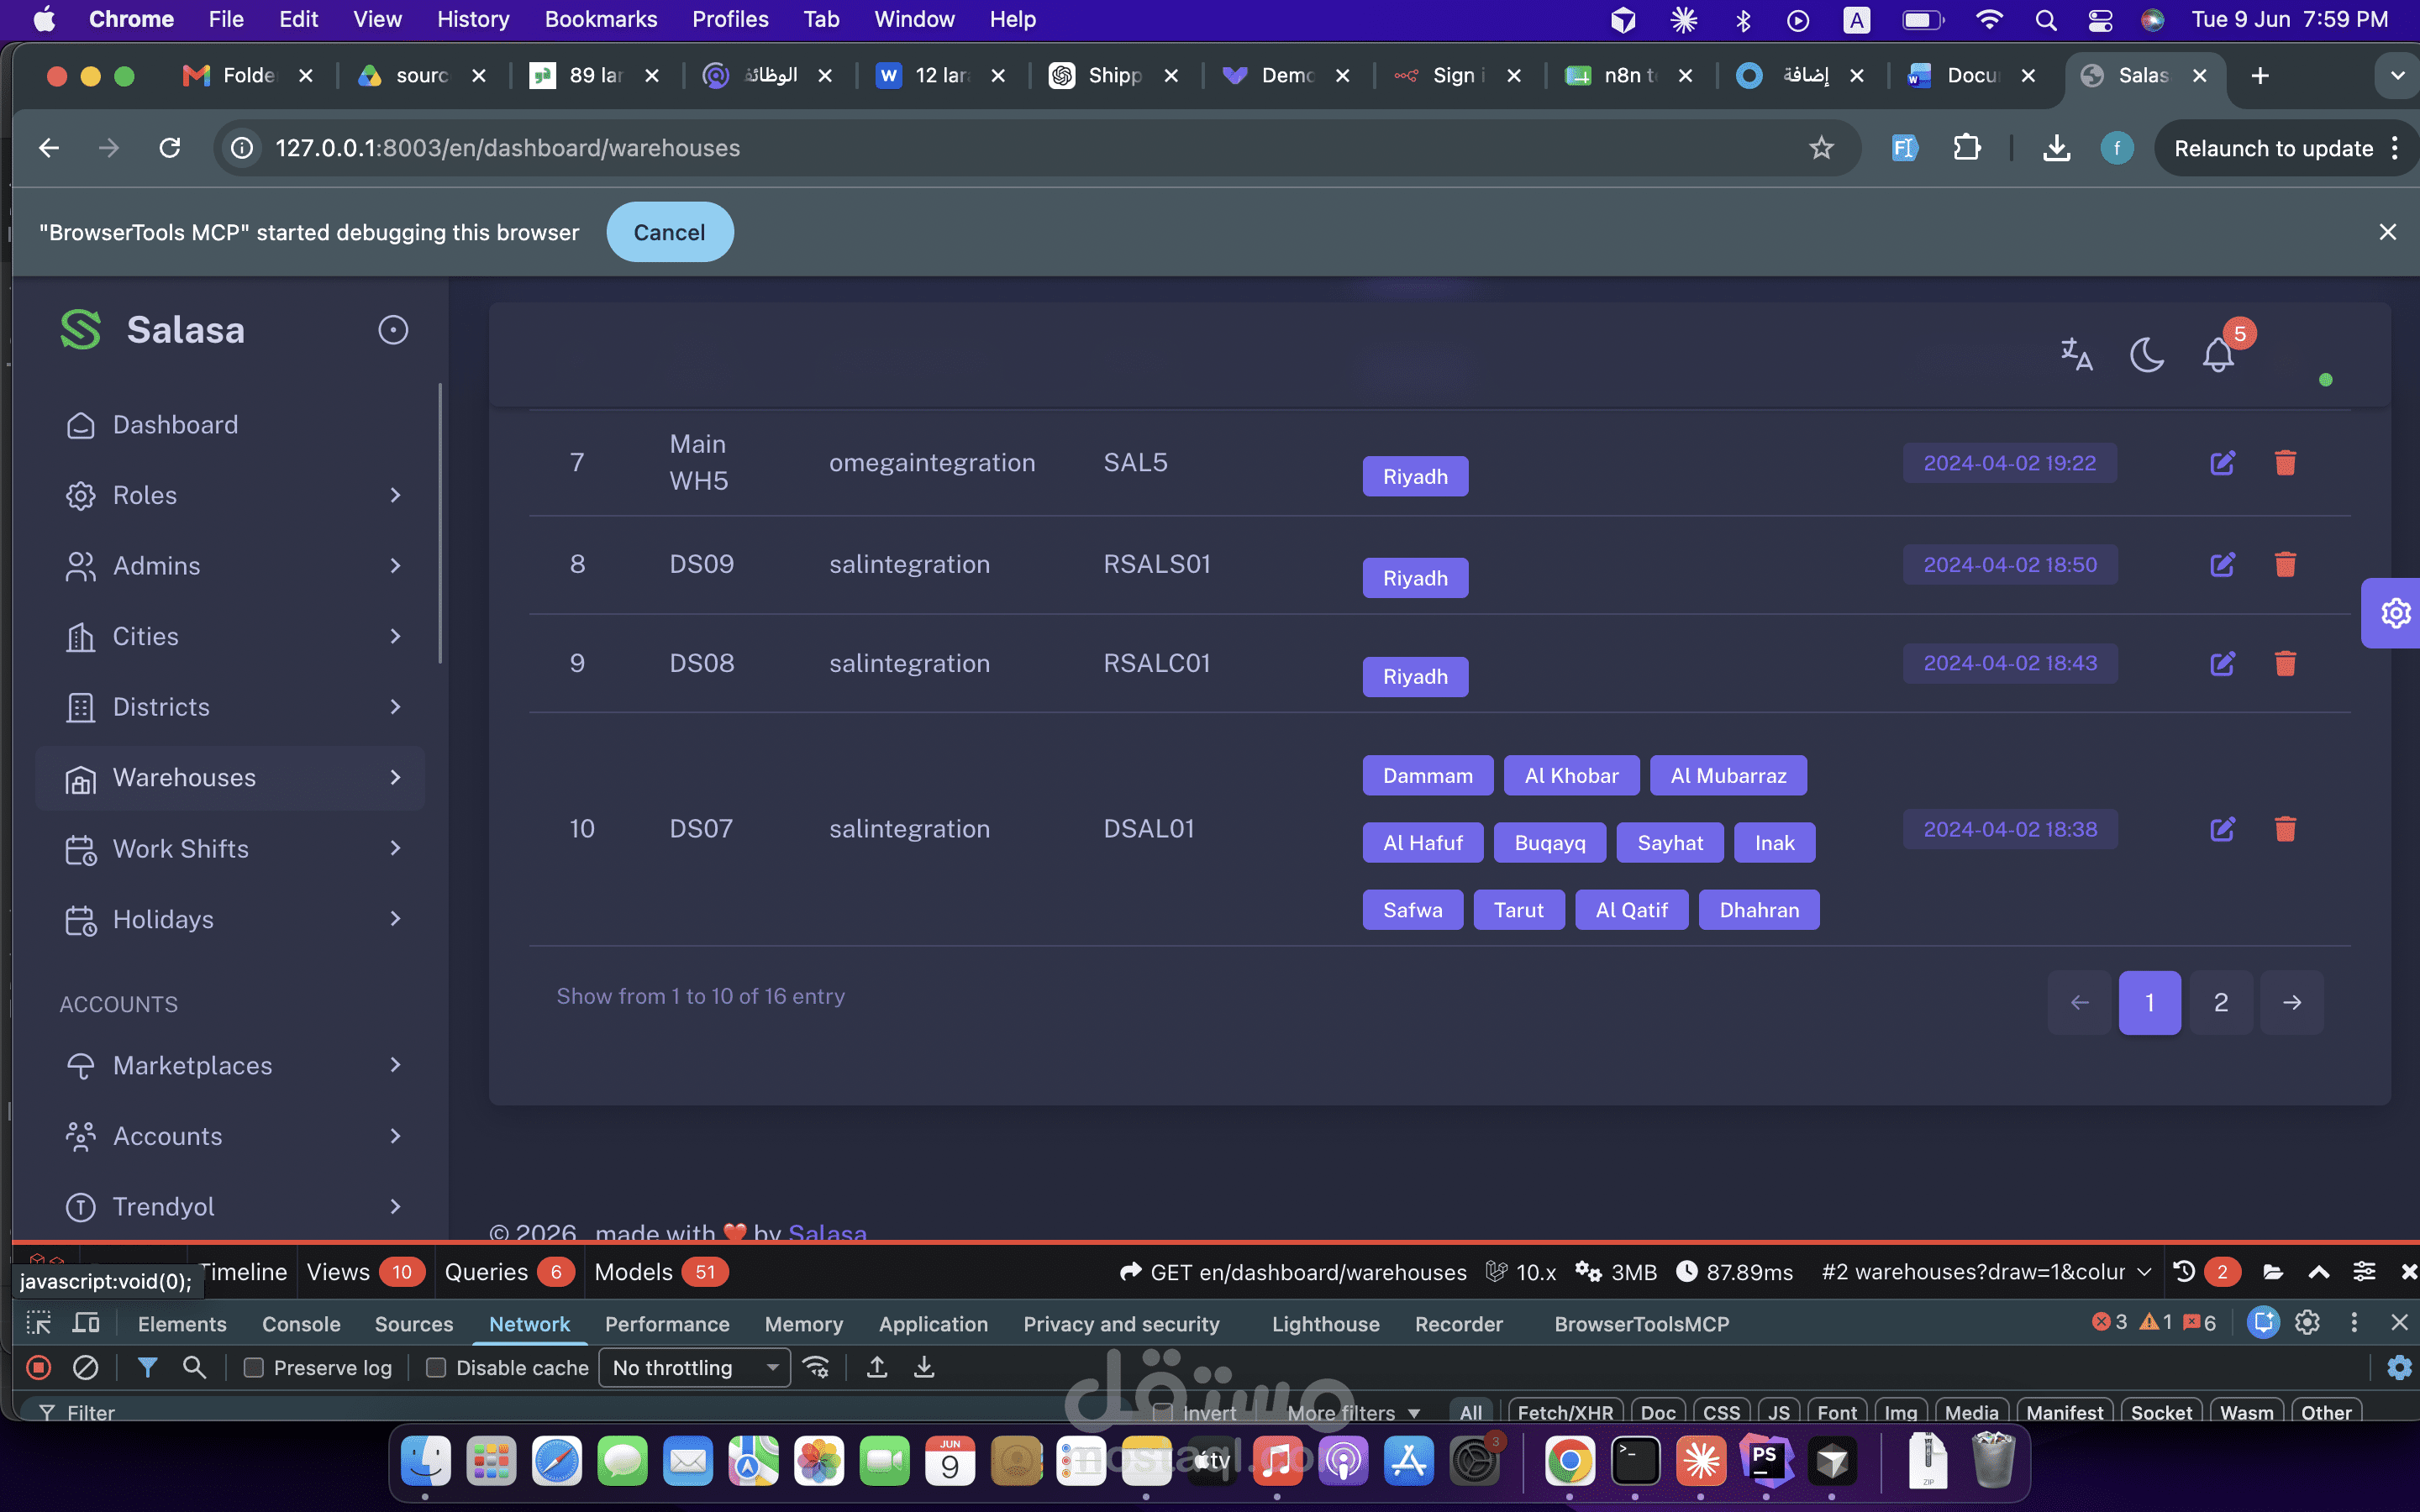This screenshot has height=1512, width=2420.
Task: Expand the Work Shifts sidebar menu
Action: tap(230, 848)
